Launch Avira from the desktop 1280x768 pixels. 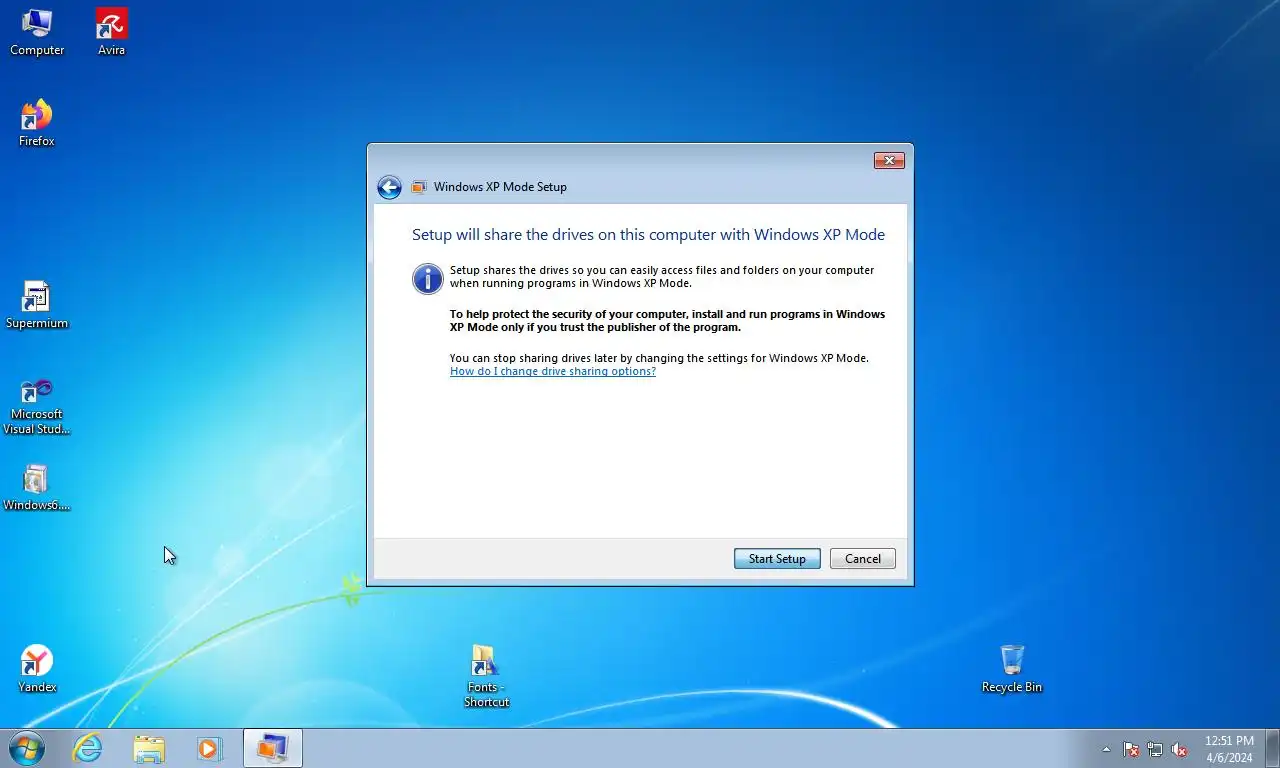pyautogui.click(x=111, y=32)
